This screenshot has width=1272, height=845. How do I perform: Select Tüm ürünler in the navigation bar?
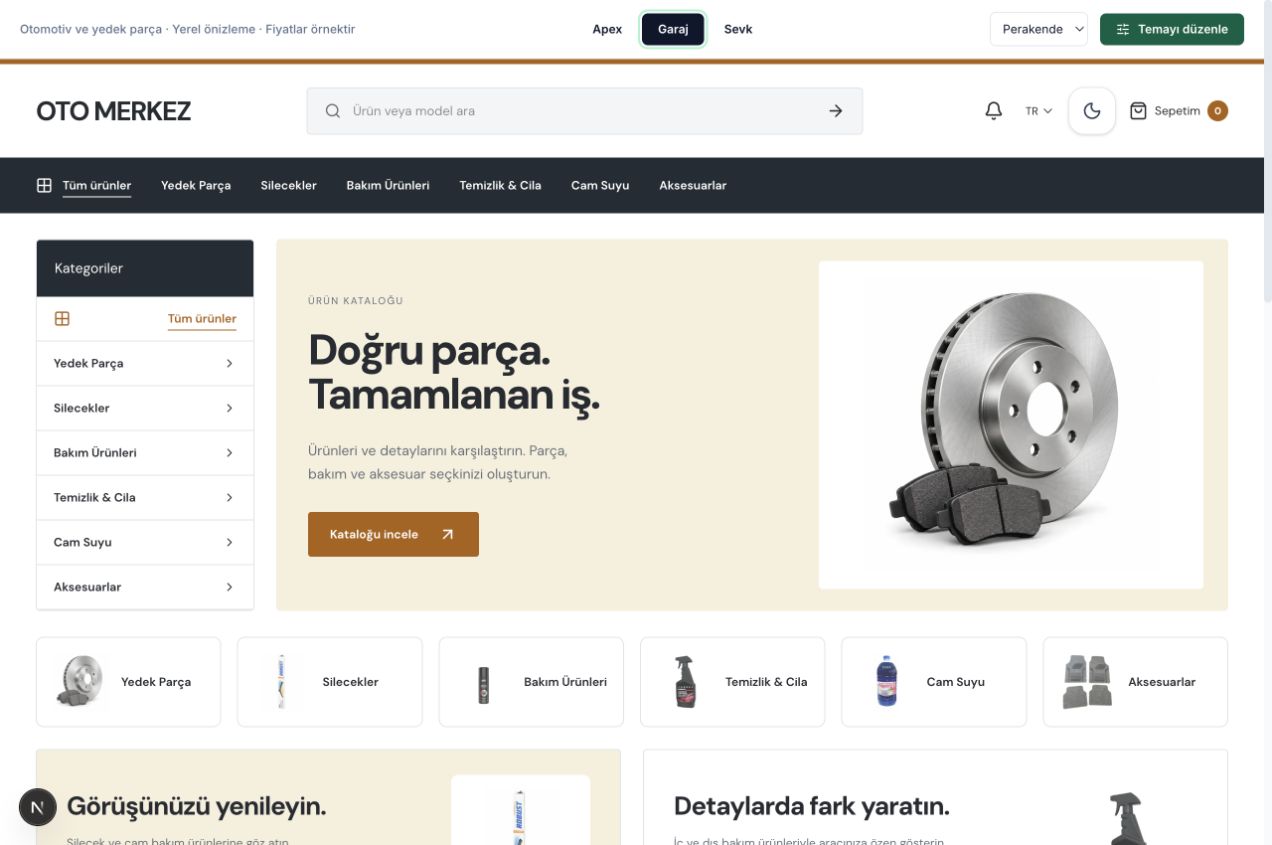(x=97, y=185)
